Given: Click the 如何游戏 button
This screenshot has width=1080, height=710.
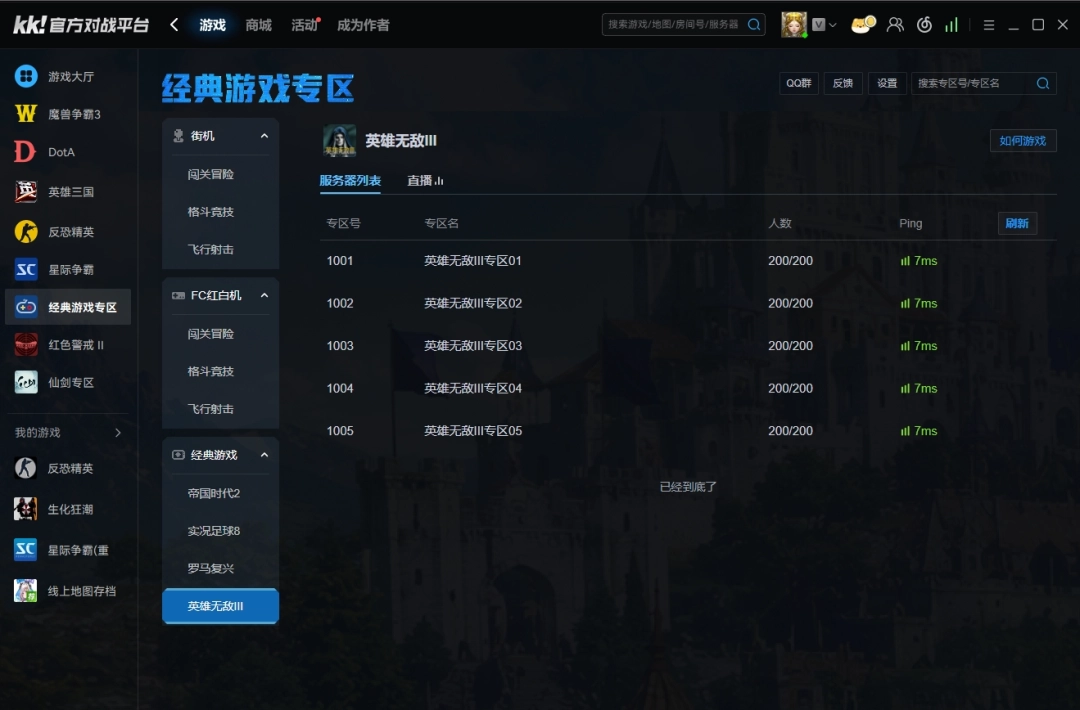Looking at the screenshot, I should 1023,140.
